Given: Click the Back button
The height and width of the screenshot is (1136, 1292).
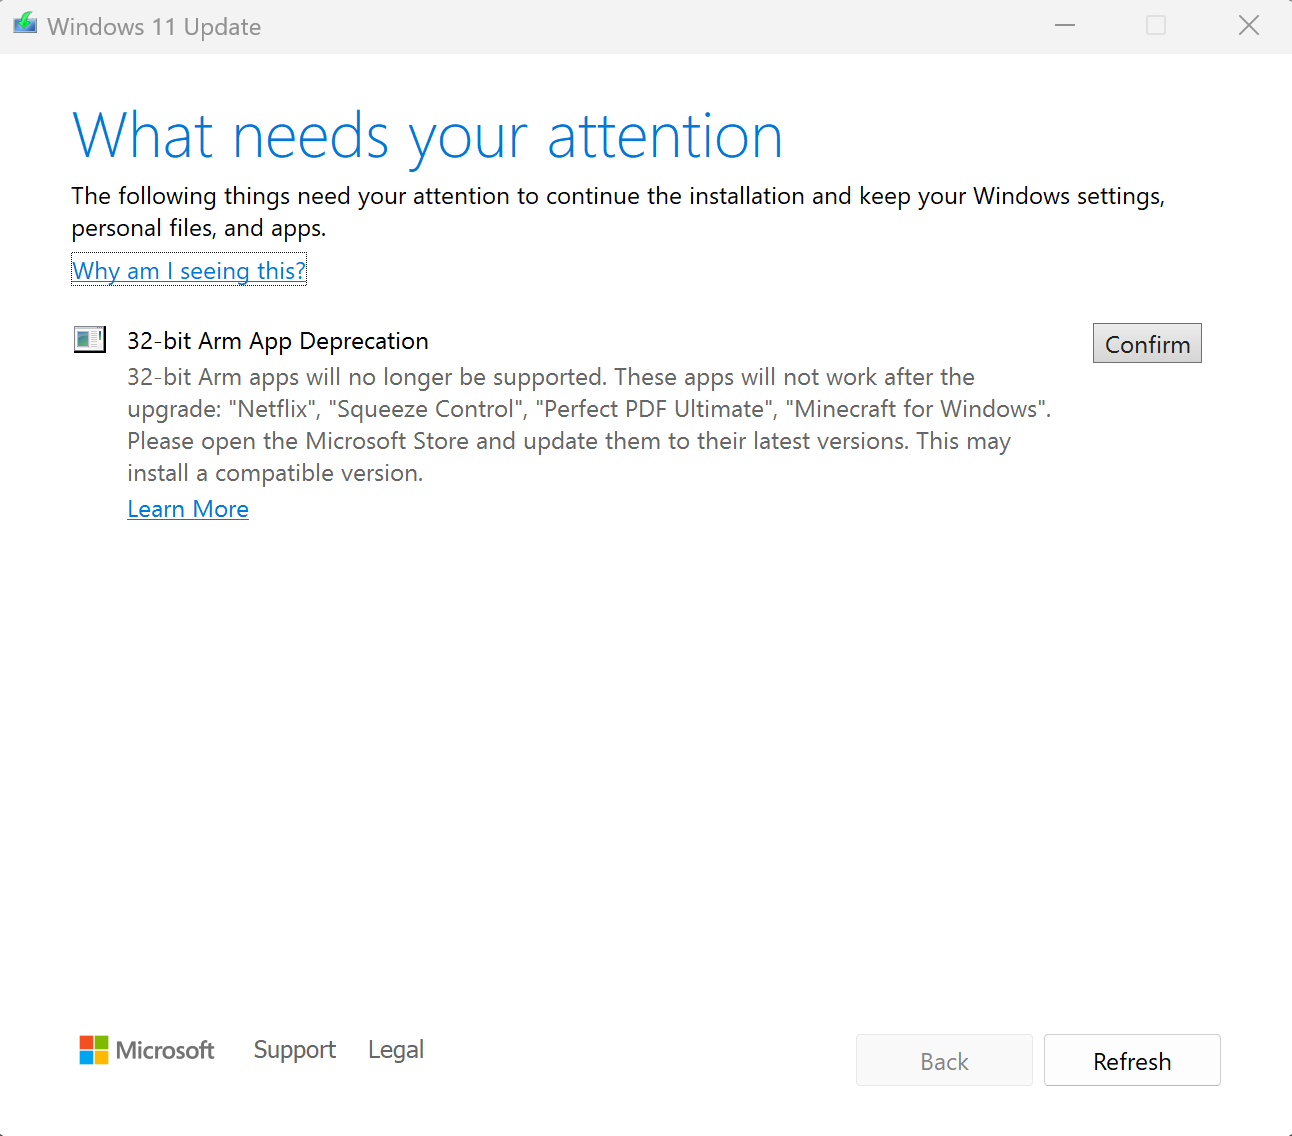Looking at the screenshot, I should coord(944,1060).
